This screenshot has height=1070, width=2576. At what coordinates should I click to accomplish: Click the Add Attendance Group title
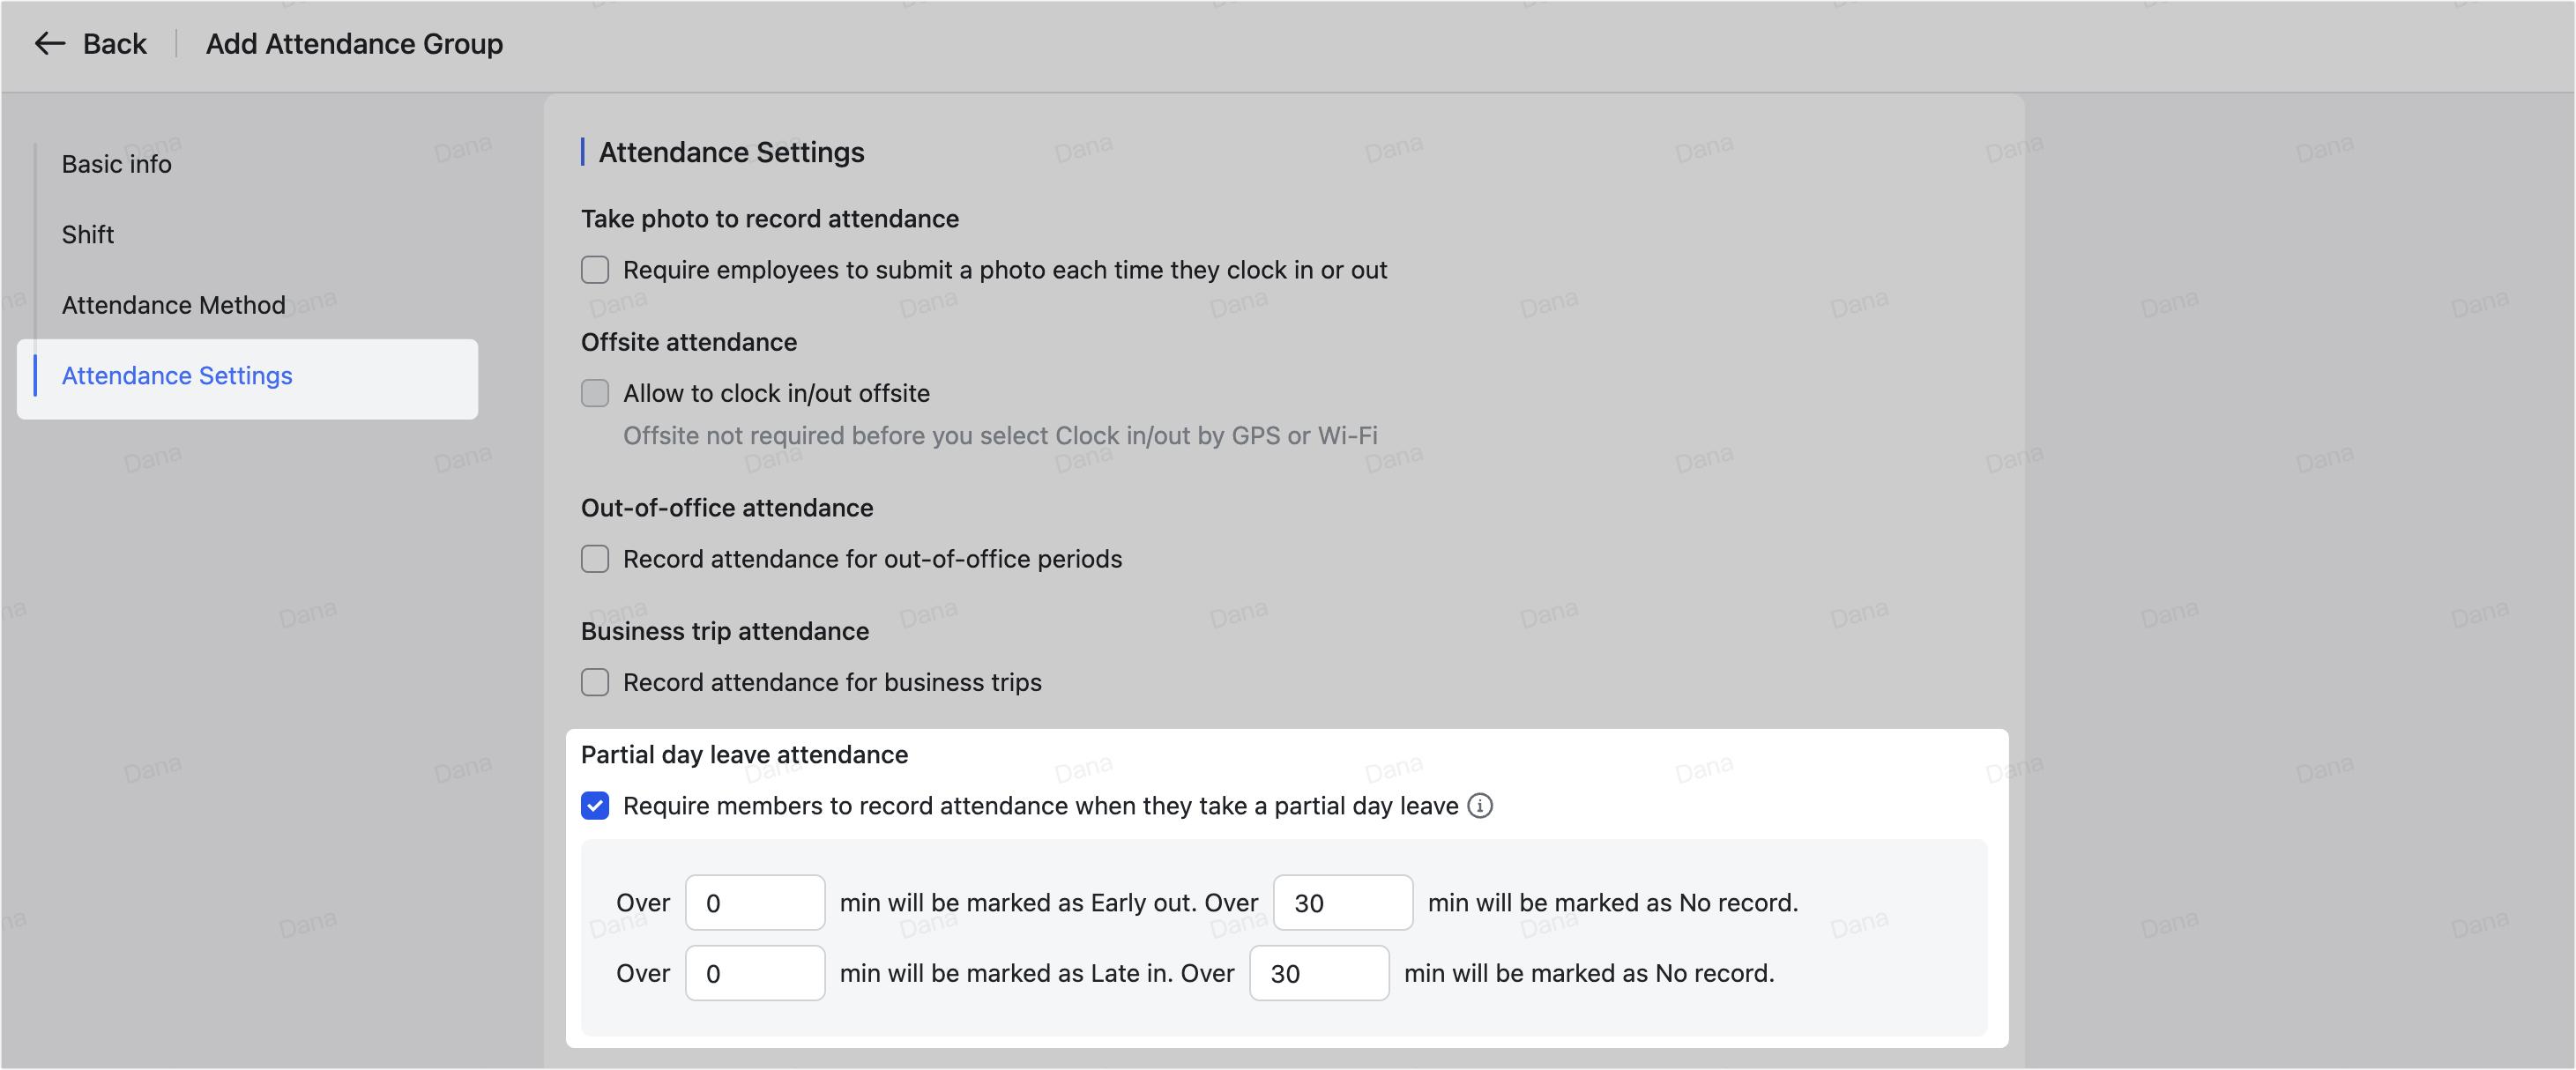point(354,43)
